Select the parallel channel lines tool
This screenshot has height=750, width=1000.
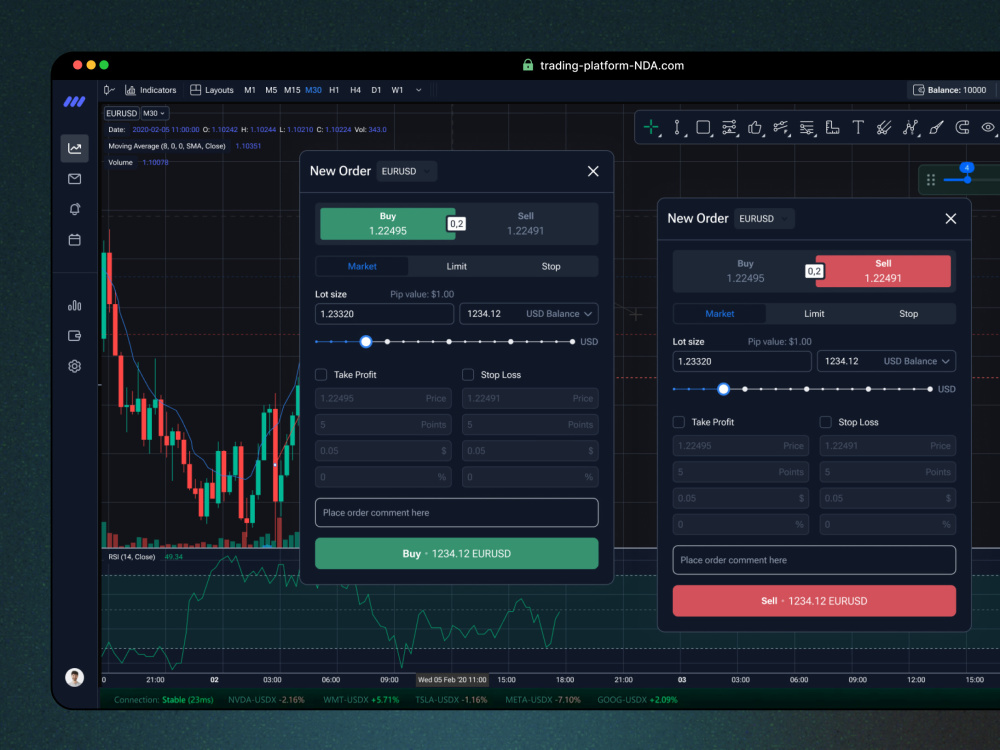point(884,128)
